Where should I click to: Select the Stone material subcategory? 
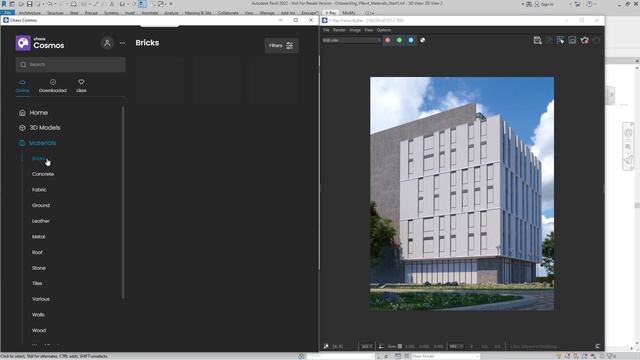39,268
